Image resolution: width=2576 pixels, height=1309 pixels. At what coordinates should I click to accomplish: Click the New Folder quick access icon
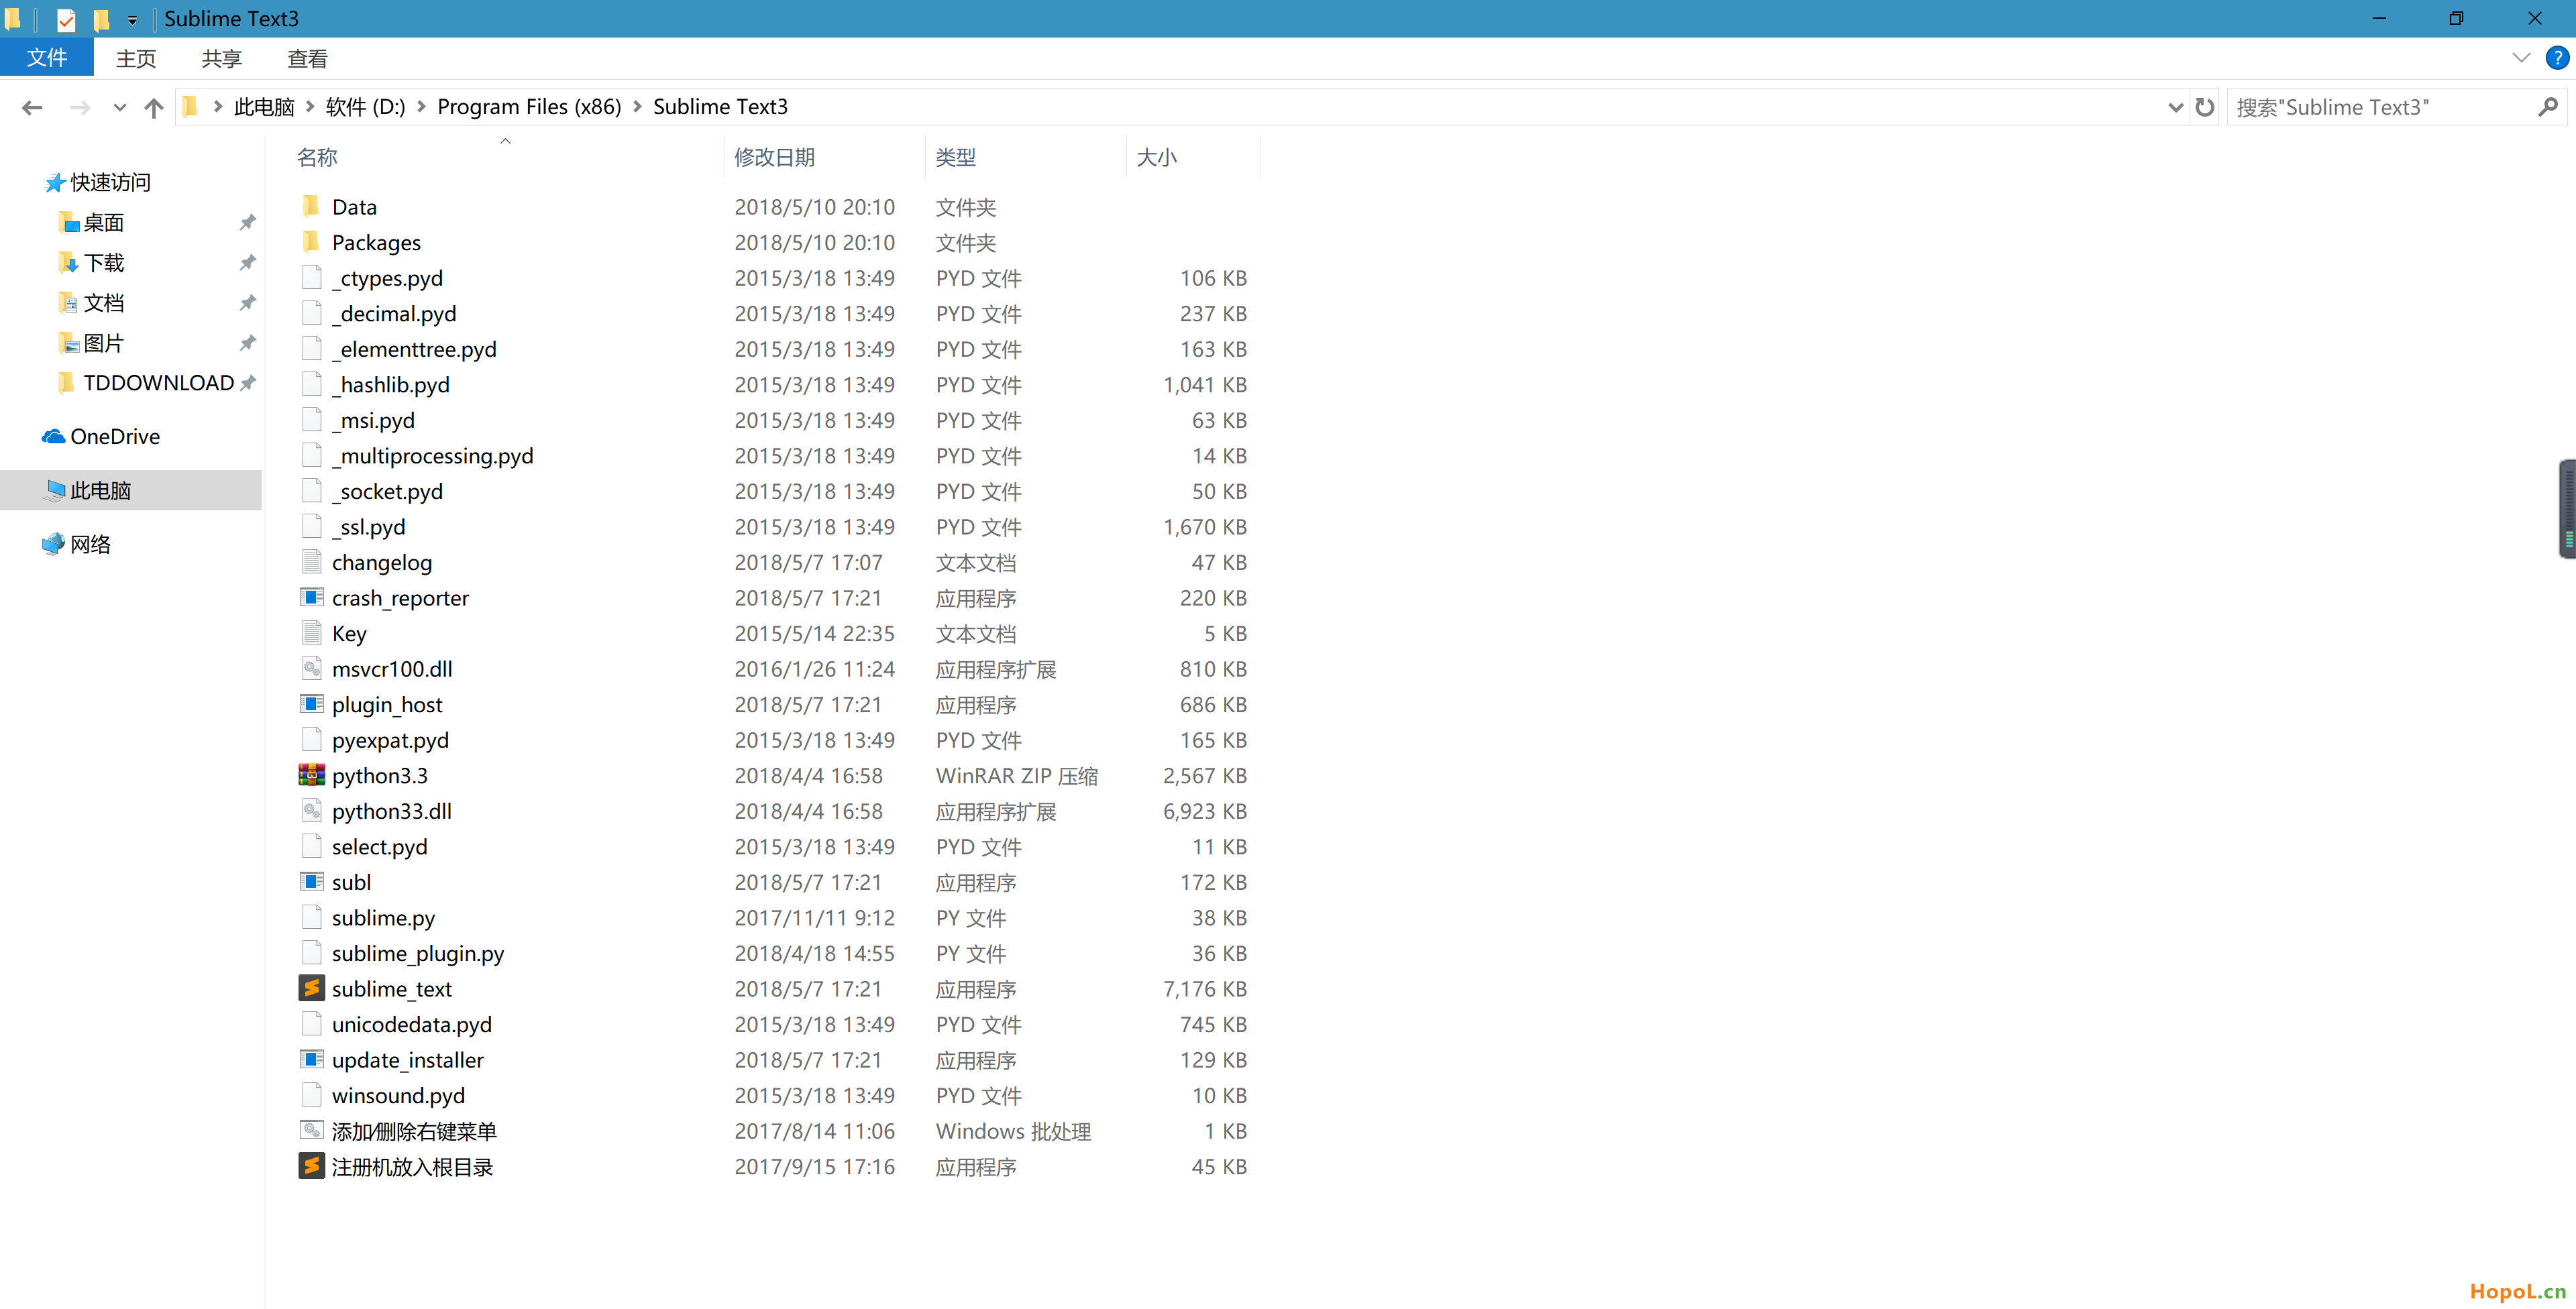tap(101, 19)
